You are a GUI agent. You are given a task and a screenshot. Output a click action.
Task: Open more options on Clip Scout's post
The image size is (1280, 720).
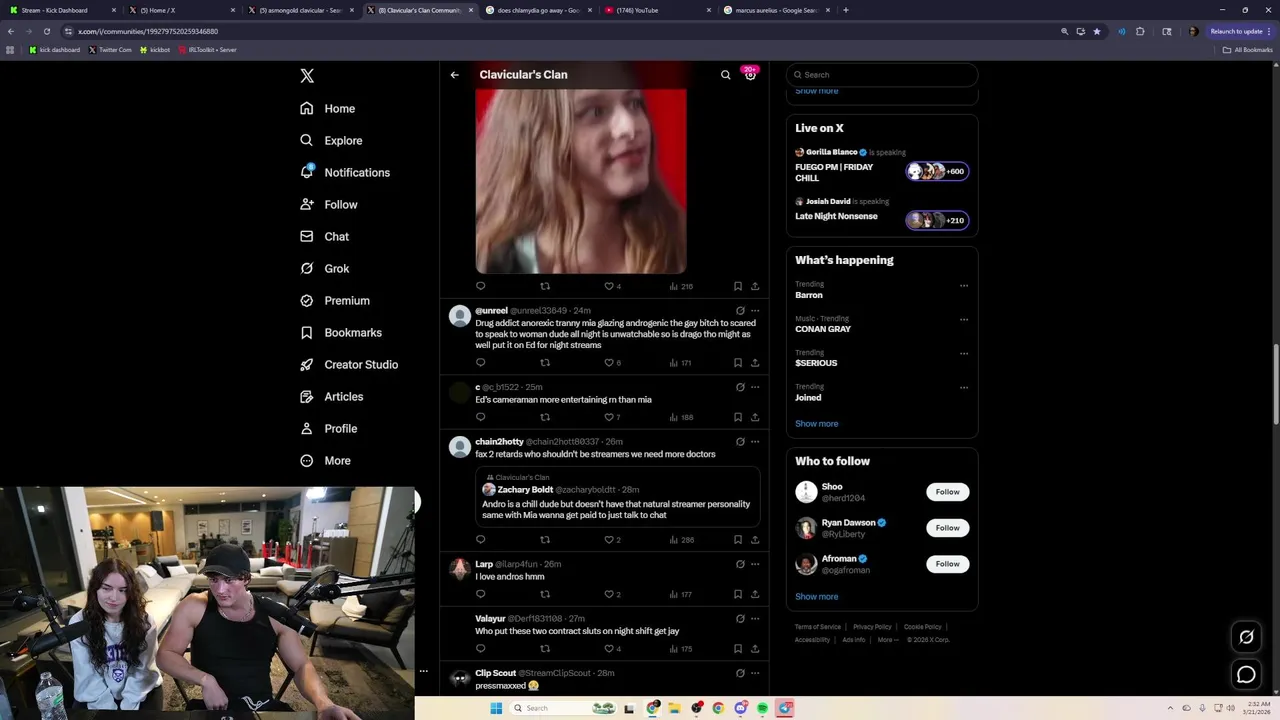click(x=755, y=673)
